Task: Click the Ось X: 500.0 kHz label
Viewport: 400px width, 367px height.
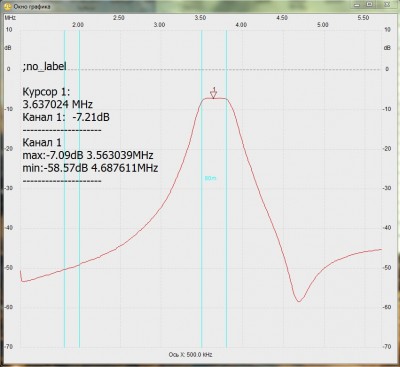Action: (190, 355)
